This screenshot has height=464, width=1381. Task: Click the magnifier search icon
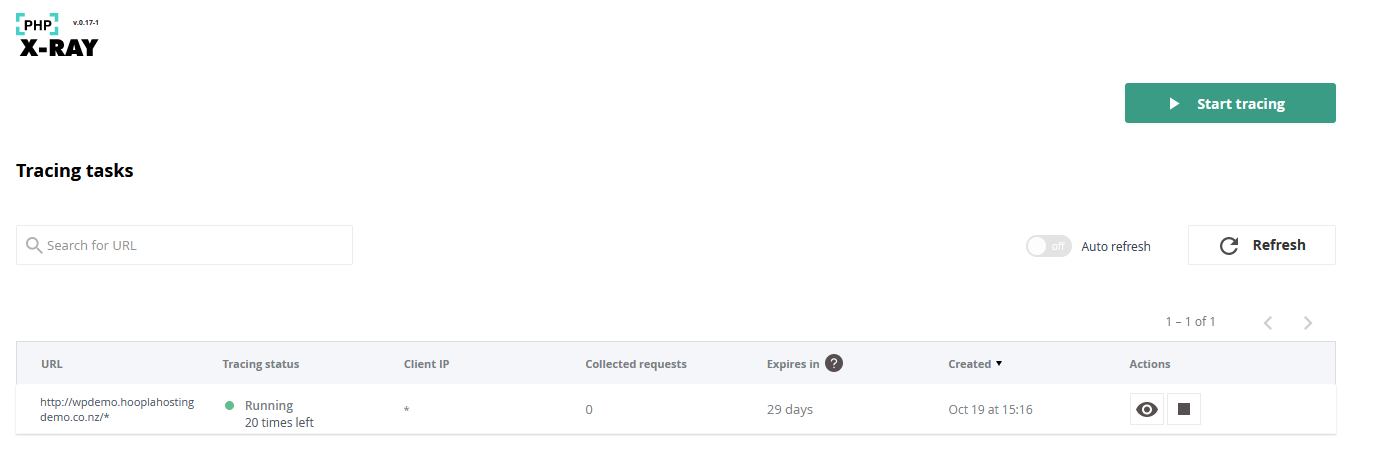(x=34, y=245)
